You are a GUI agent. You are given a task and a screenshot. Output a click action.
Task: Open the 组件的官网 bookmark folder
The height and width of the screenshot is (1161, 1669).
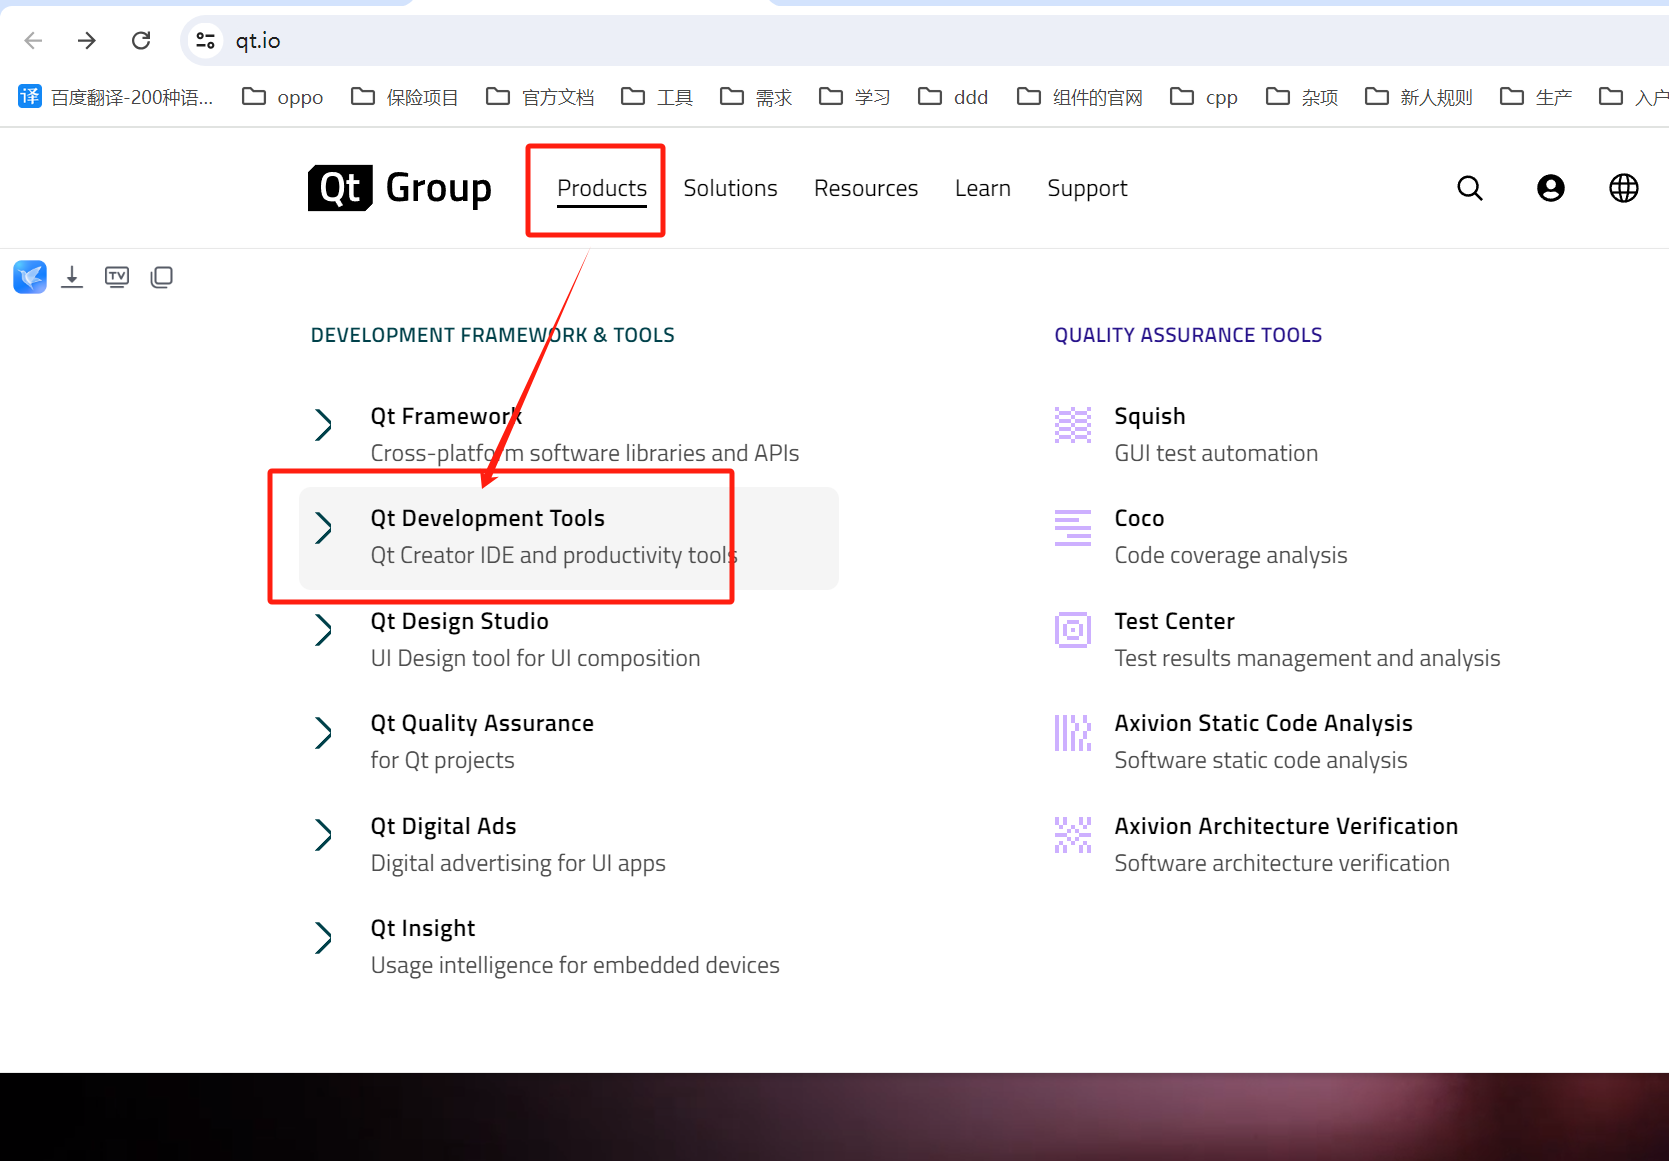click(x=1080, y=97)
